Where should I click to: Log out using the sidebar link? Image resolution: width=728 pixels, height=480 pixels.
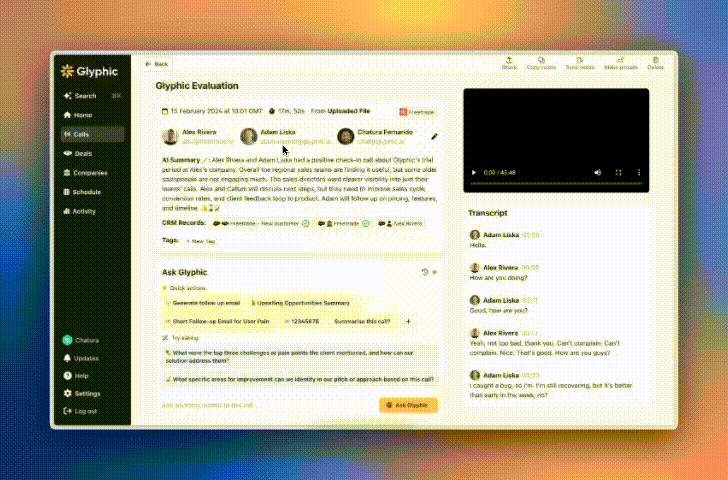point(80,411)
